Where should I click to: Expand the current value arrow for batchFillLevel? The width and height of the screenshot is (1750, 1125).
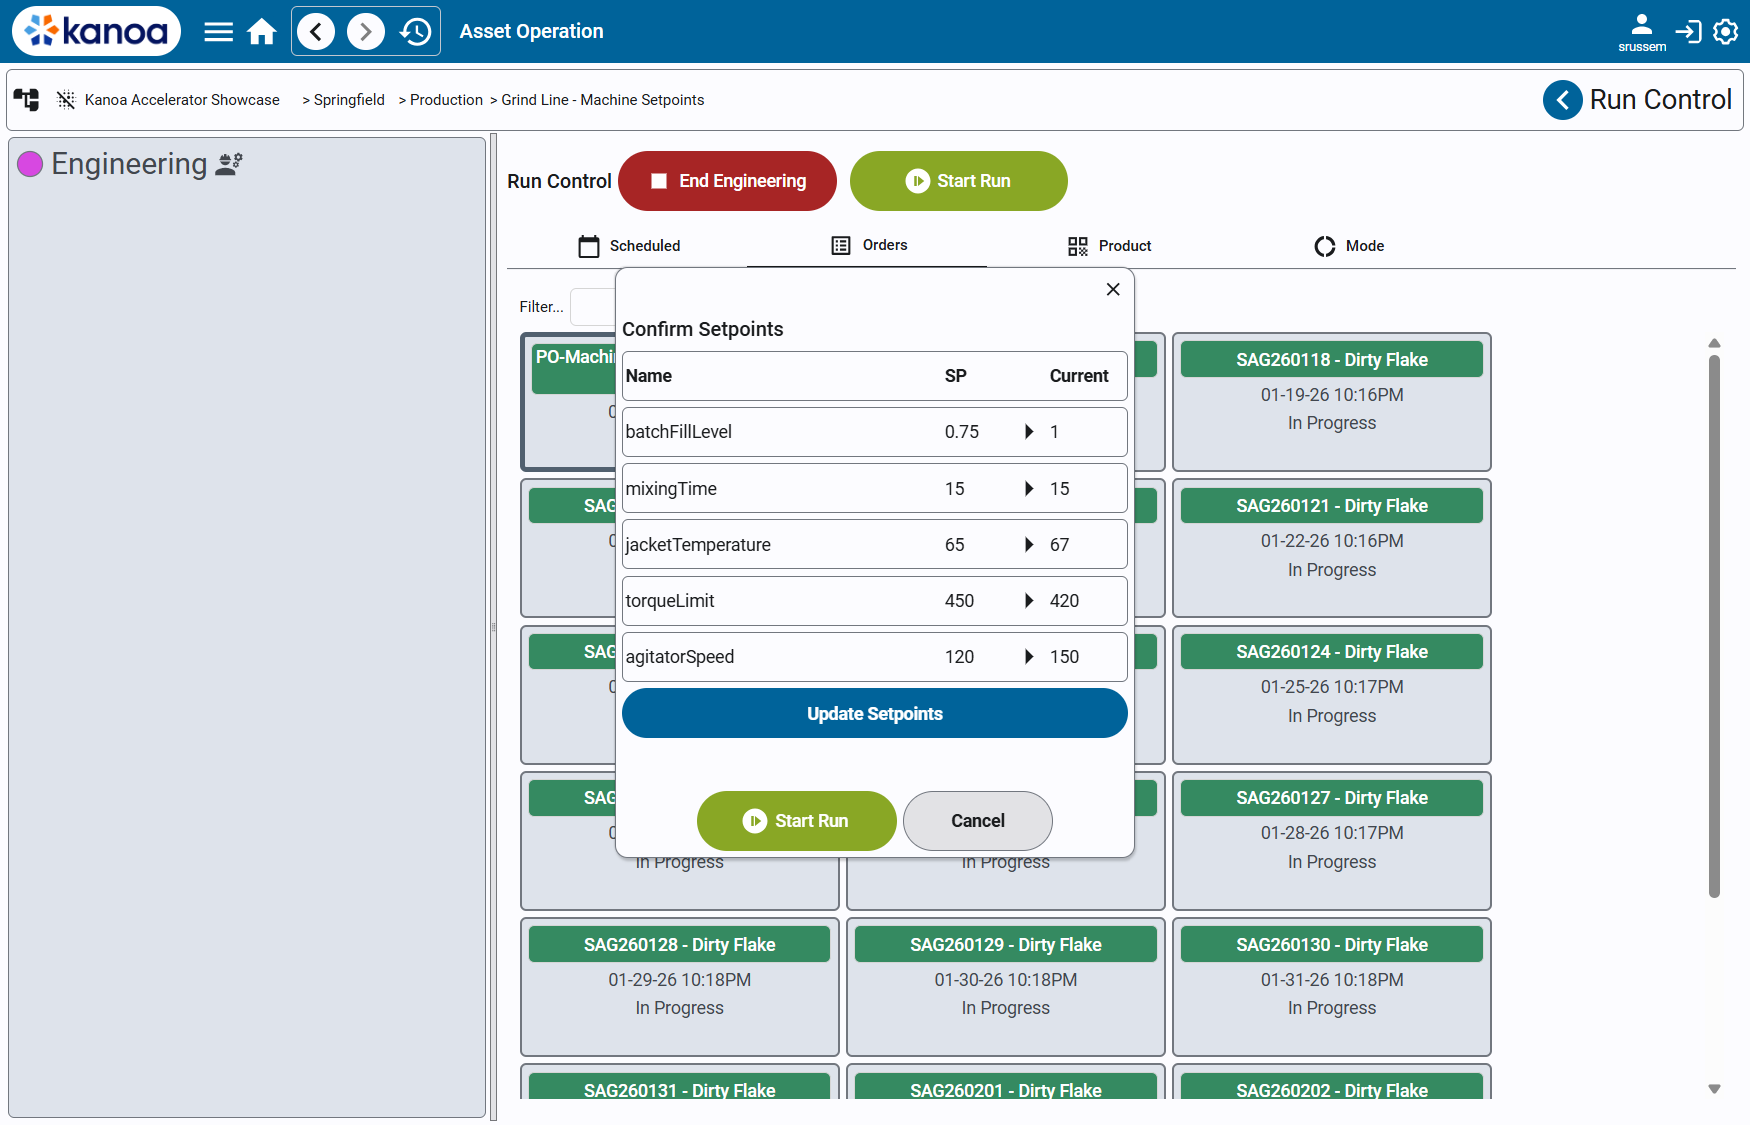[1029, 431]
